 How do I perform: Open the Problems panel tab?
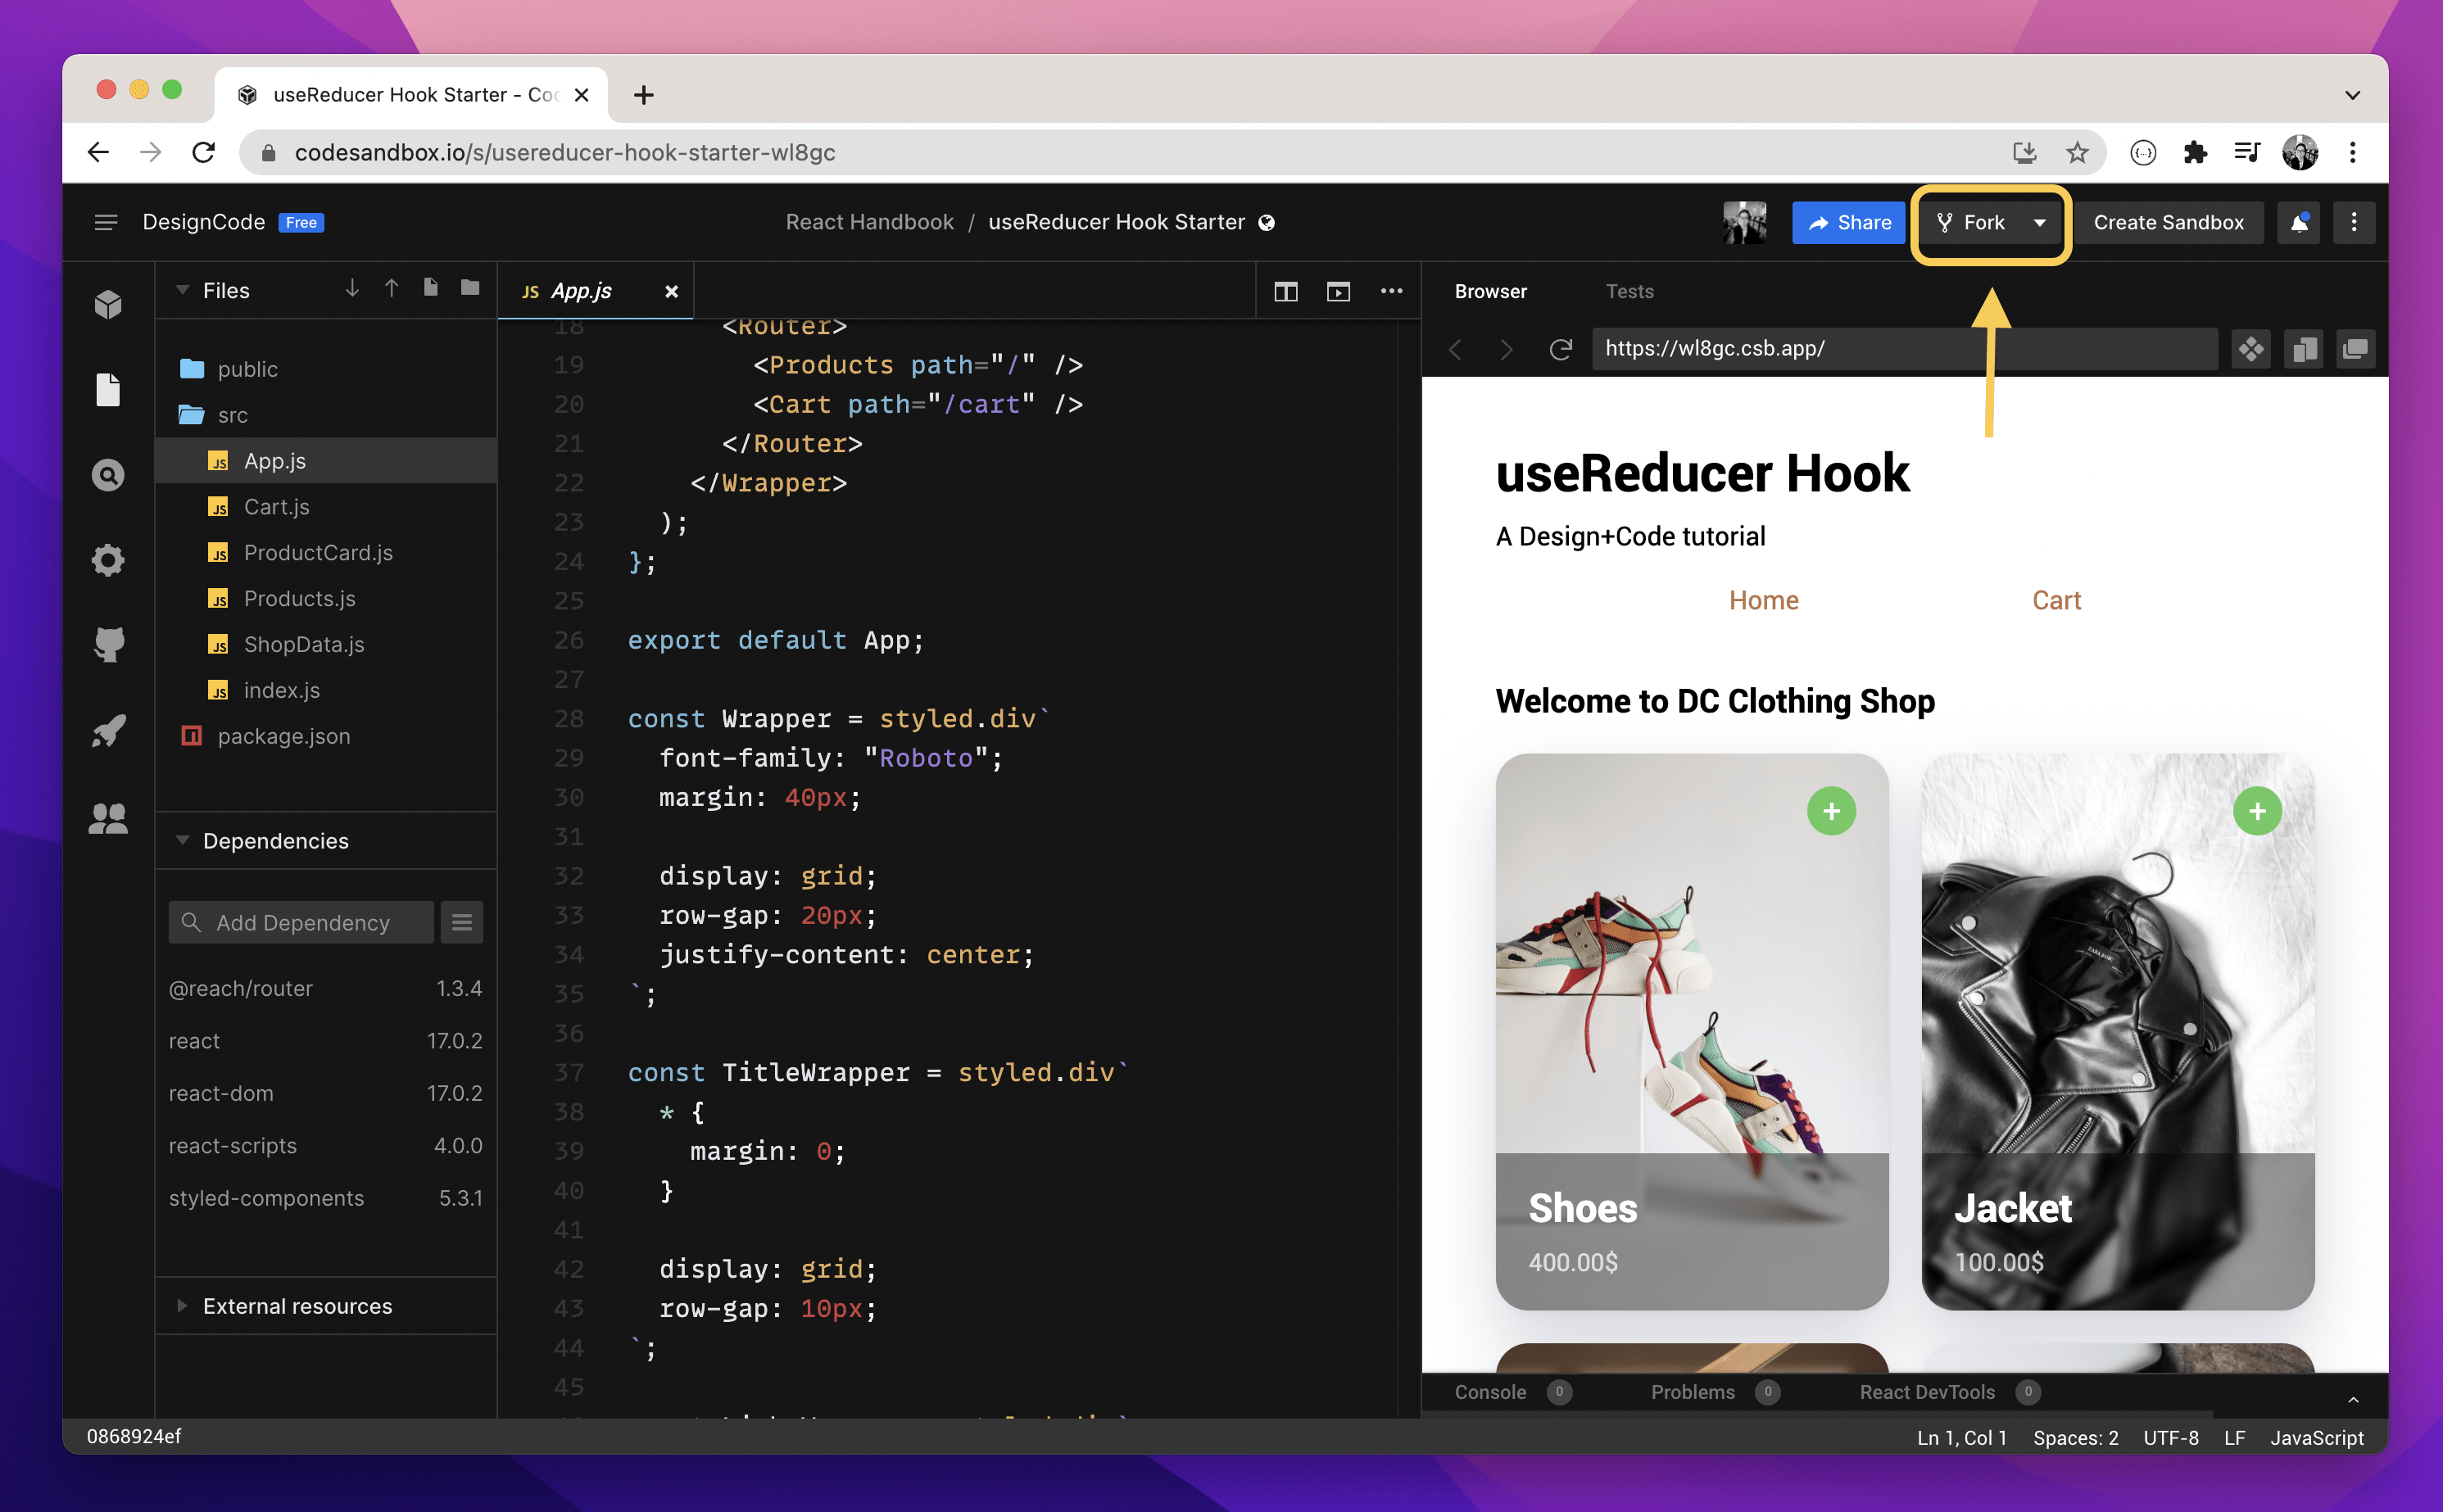pyautogui.click(x=1692, y=1392)
